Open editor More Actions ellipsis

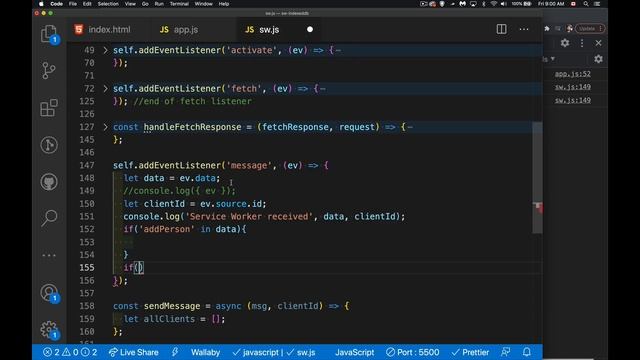point(524,29)
